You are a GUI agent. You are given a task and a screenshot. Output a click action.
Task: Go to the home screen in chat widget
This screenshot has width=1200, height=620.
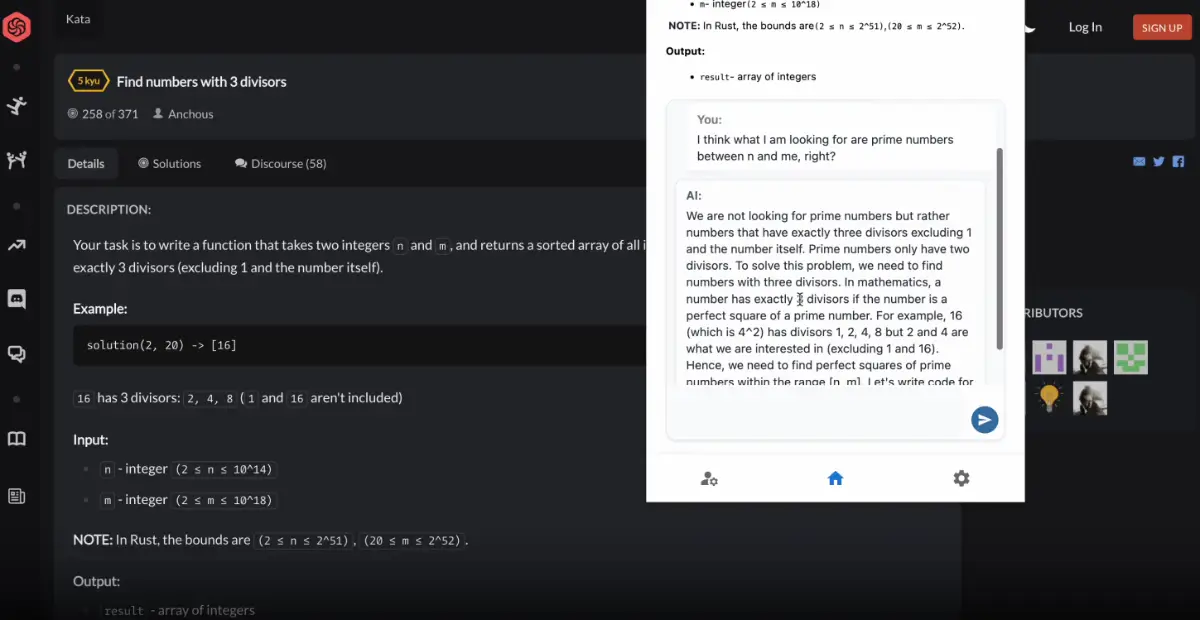tap(835, 478)
